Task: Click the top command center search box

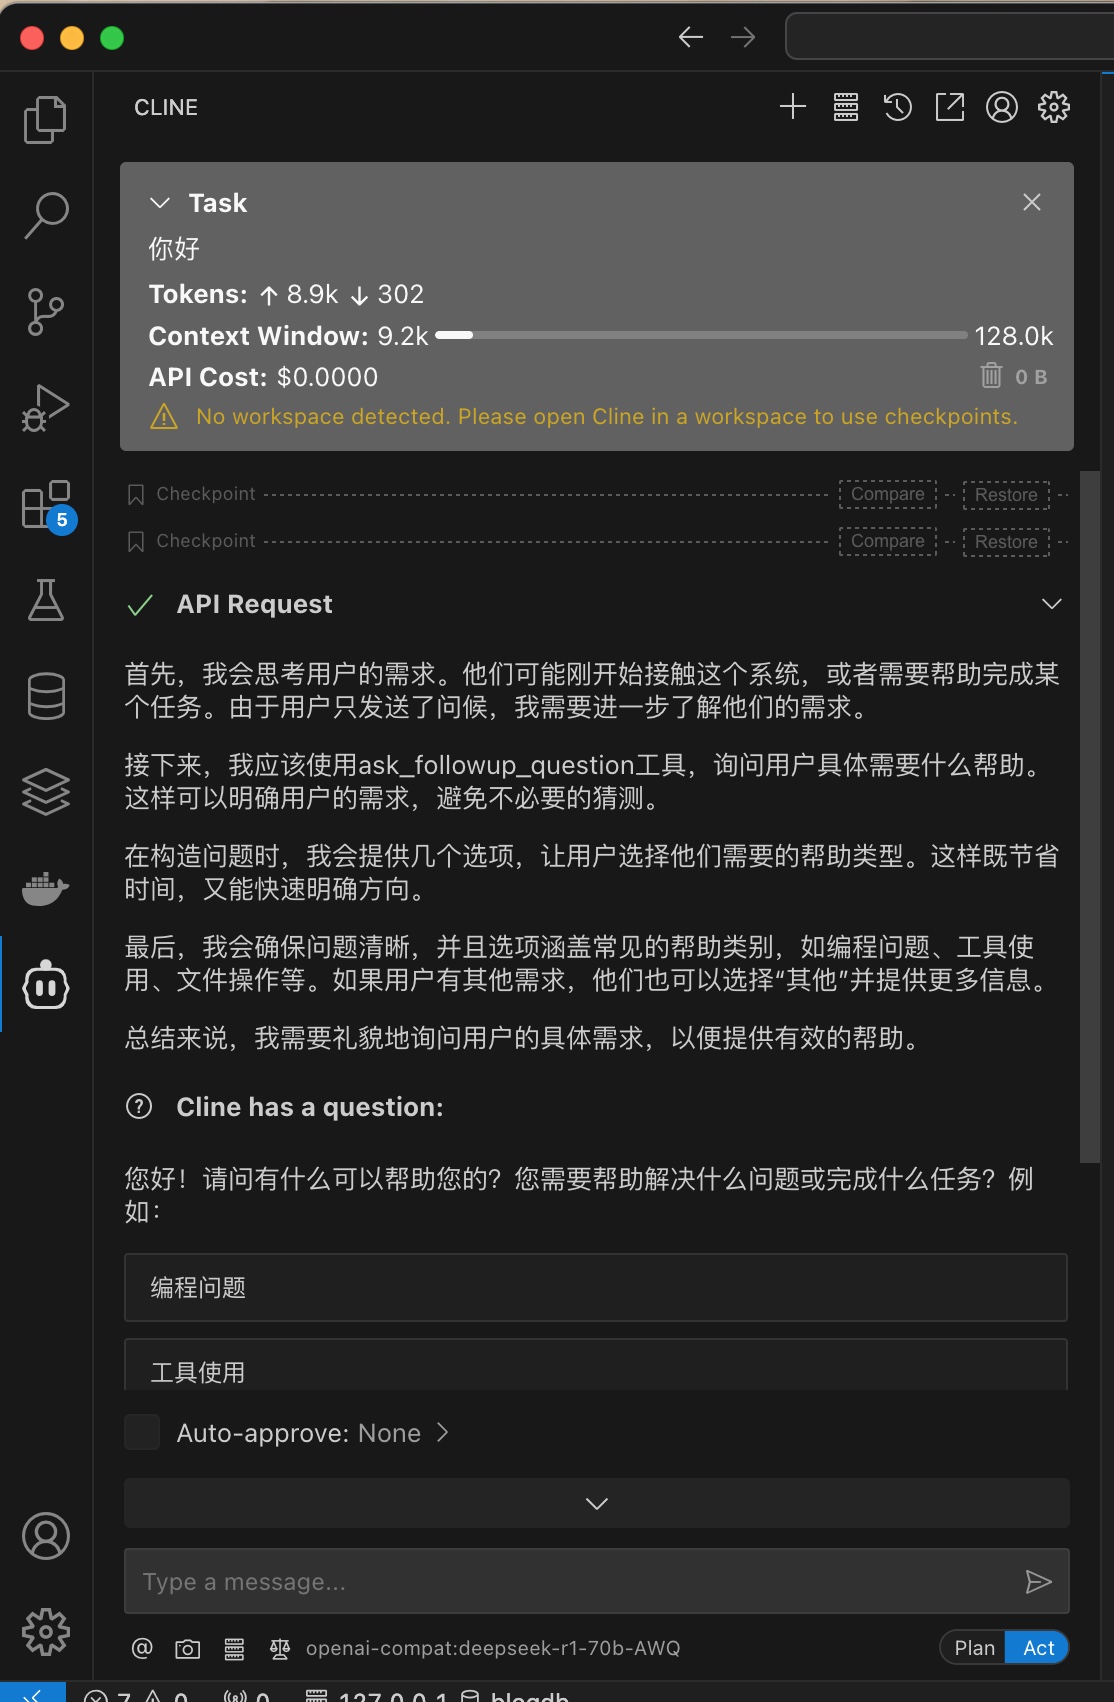Action: tap(950, 37)
